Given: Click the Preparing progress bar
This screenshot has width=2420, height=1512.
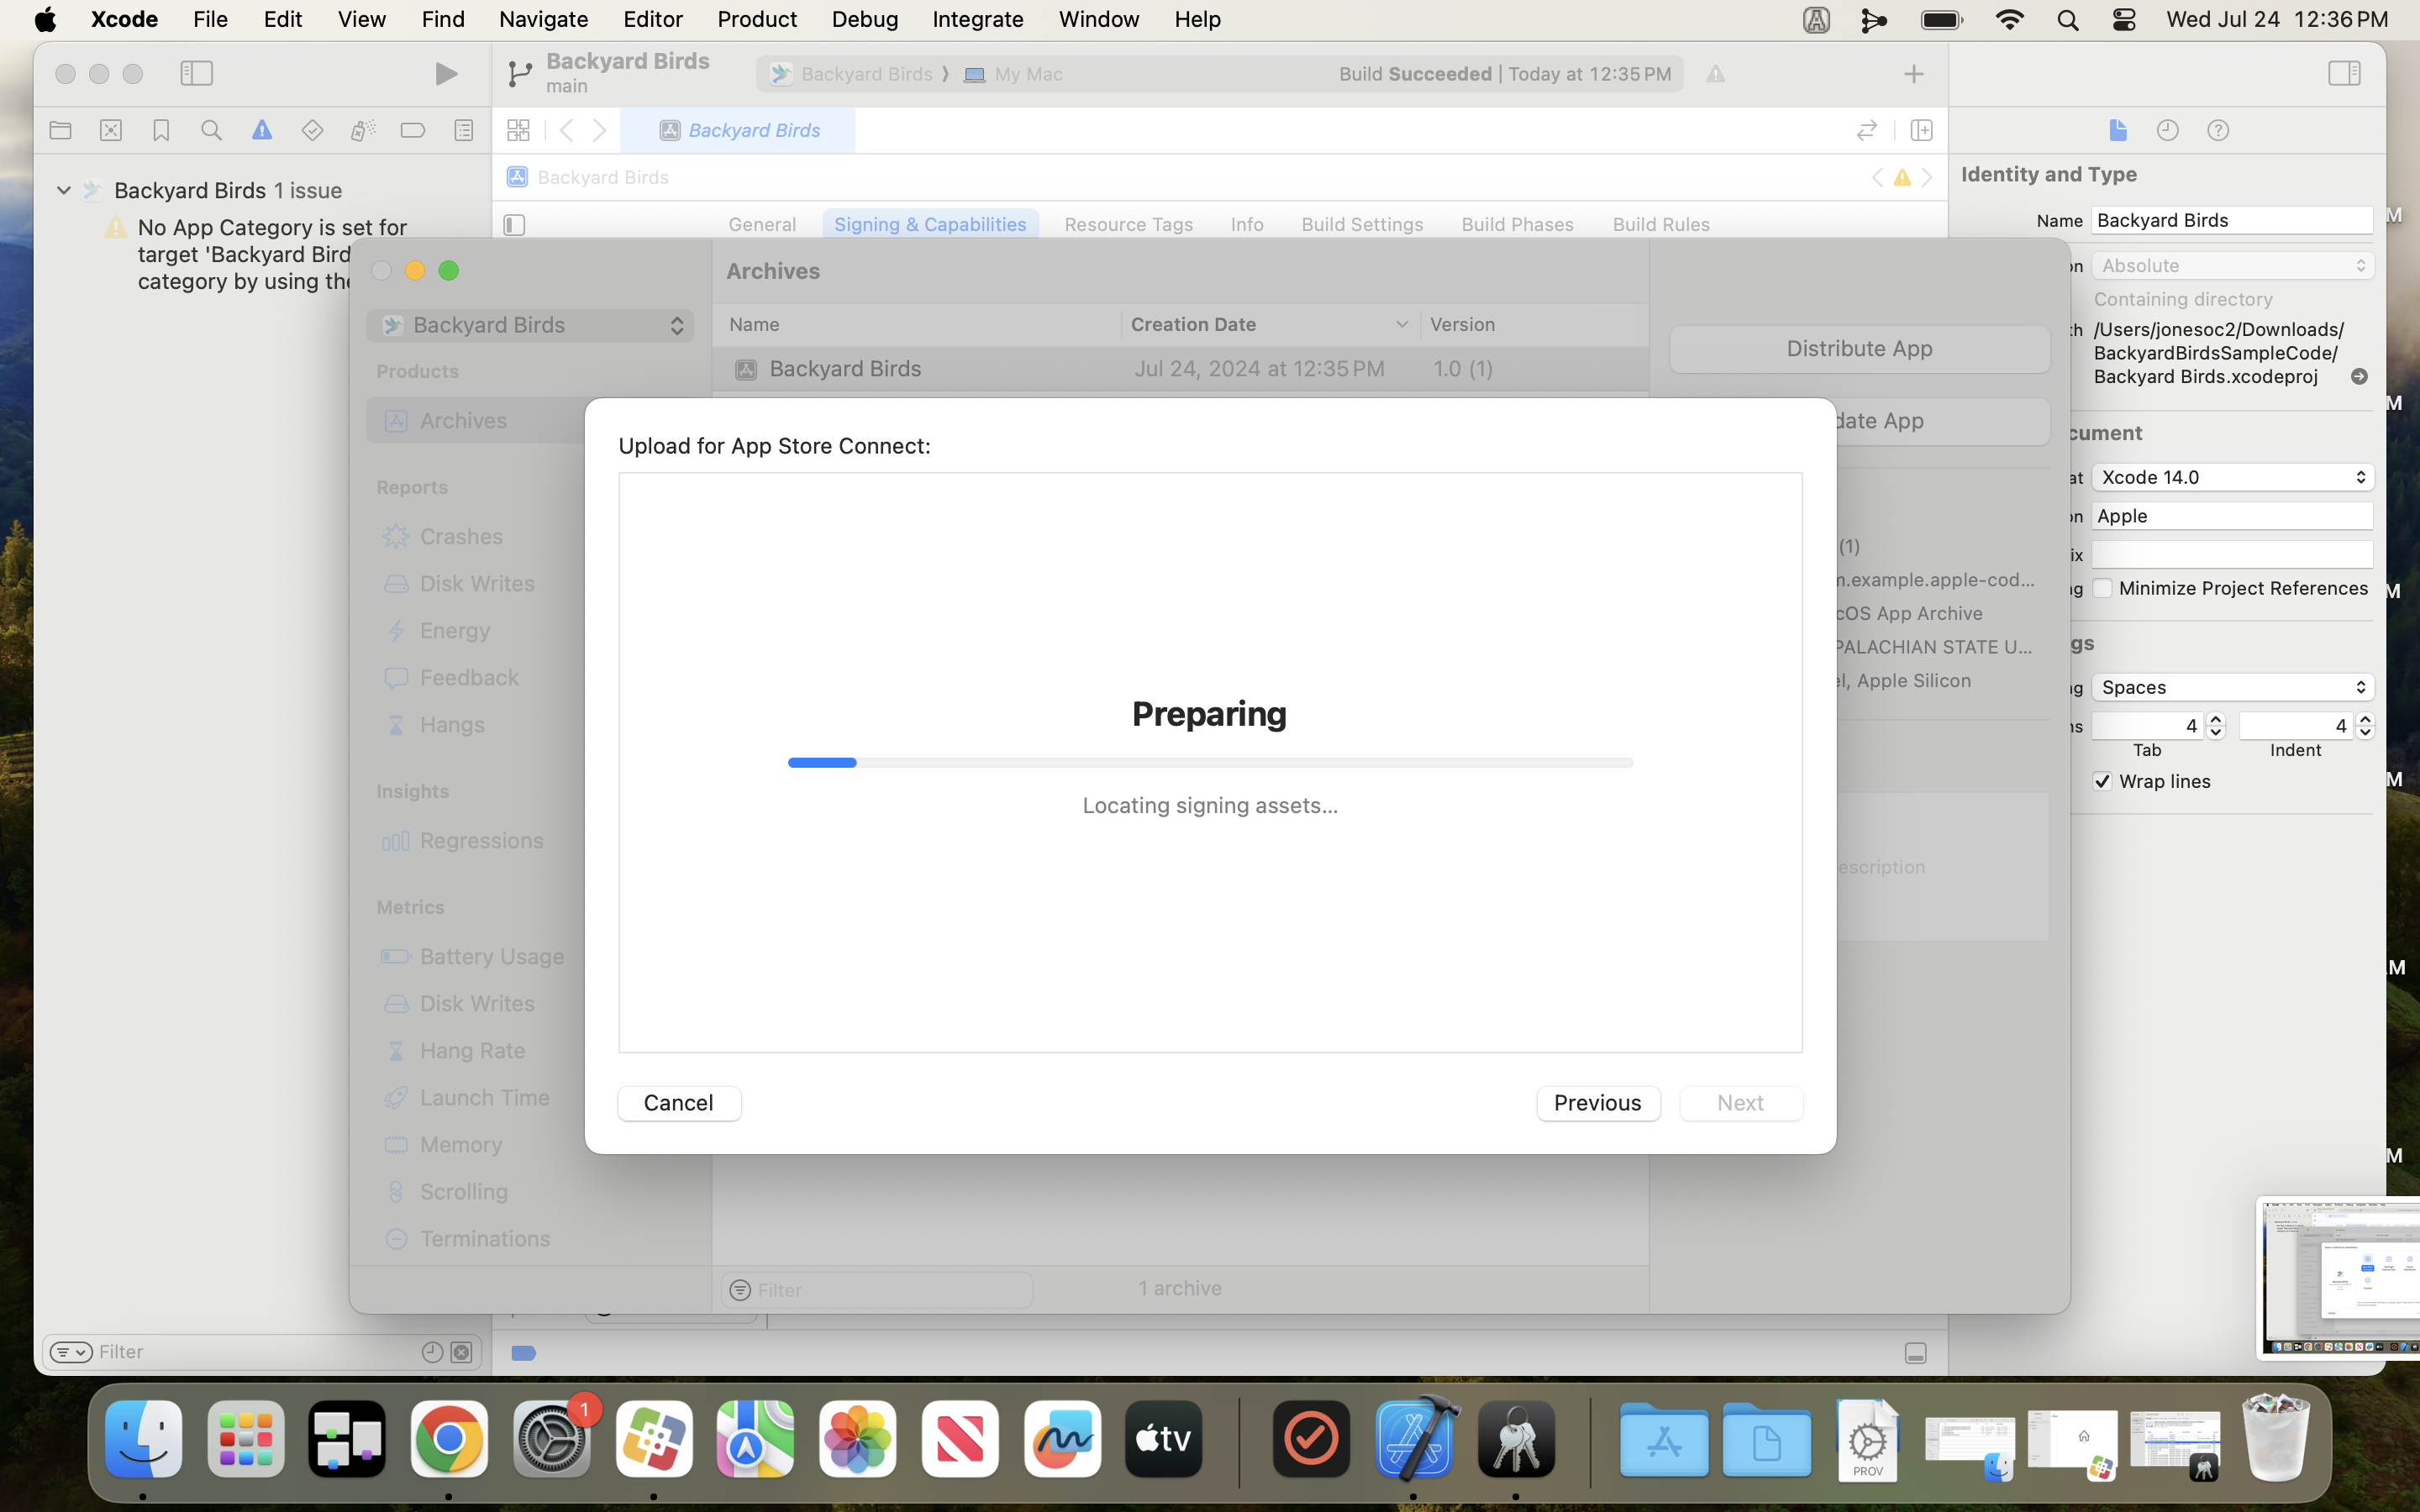Looking at the screenshot, I should pos(1210,763).
